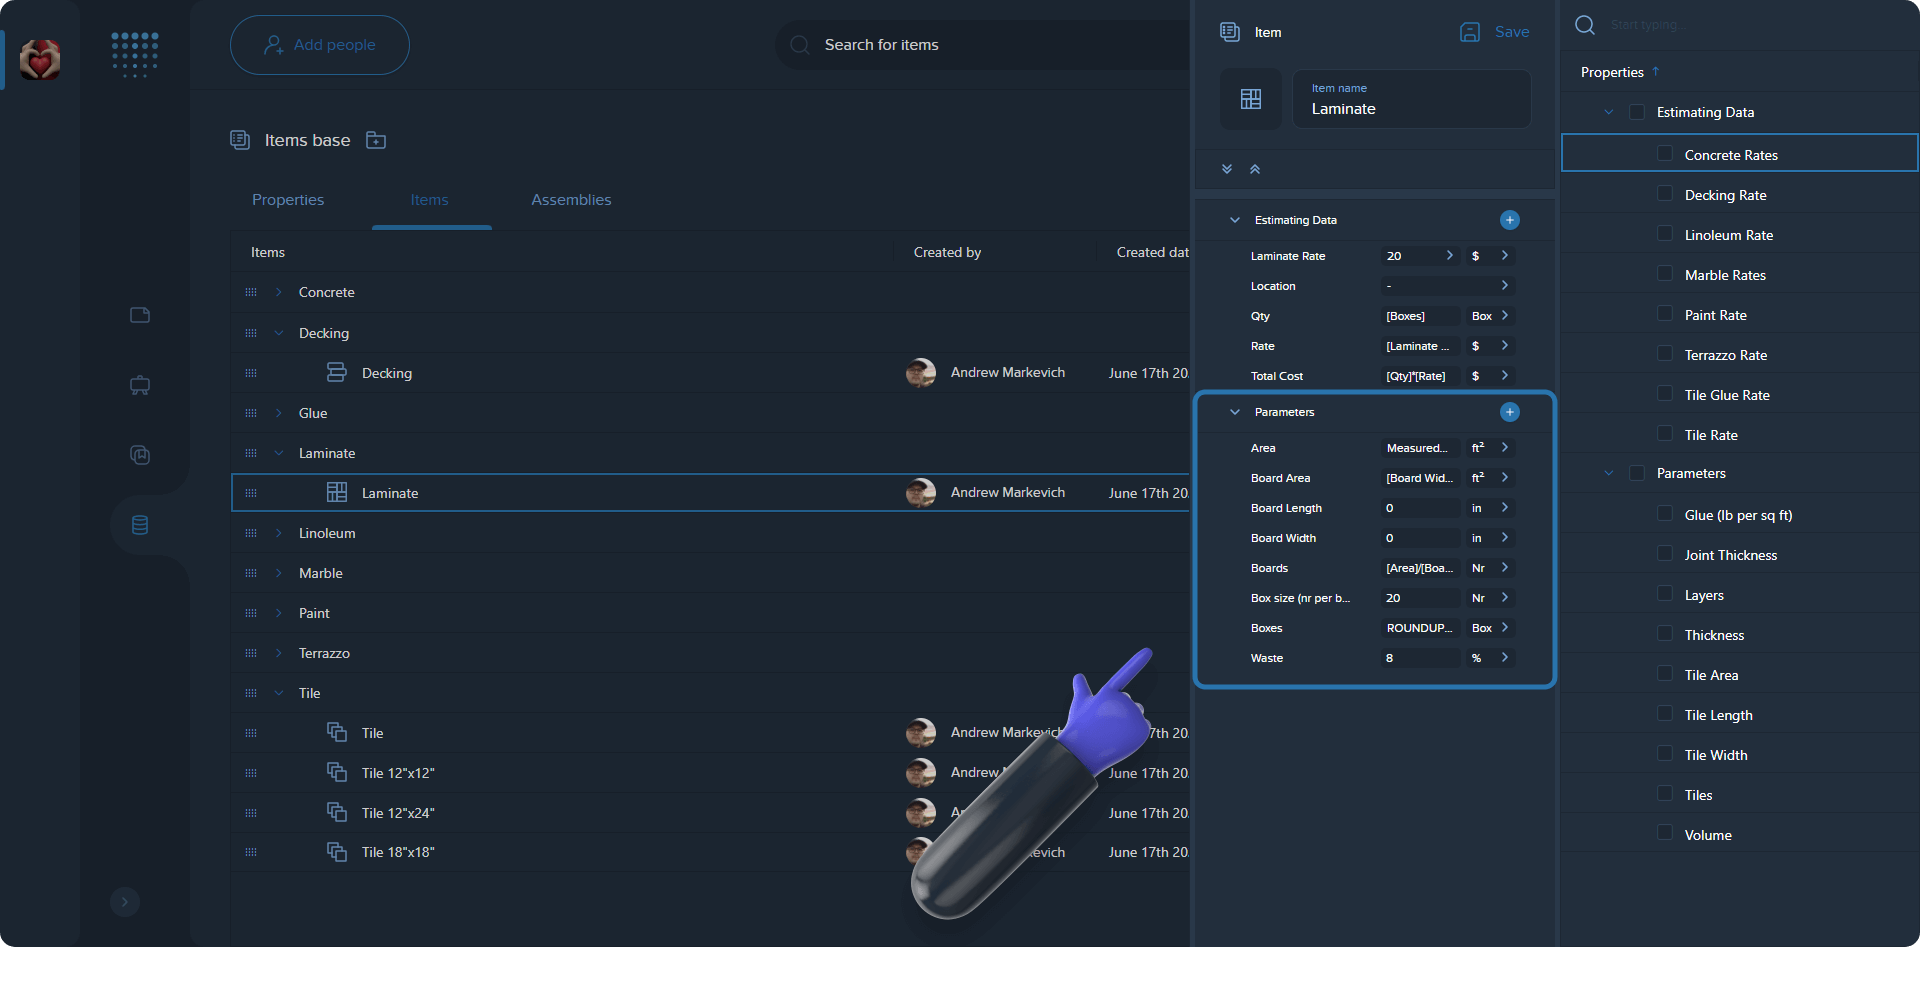Expand all sections with double-down arrows

click(1227, 169)
